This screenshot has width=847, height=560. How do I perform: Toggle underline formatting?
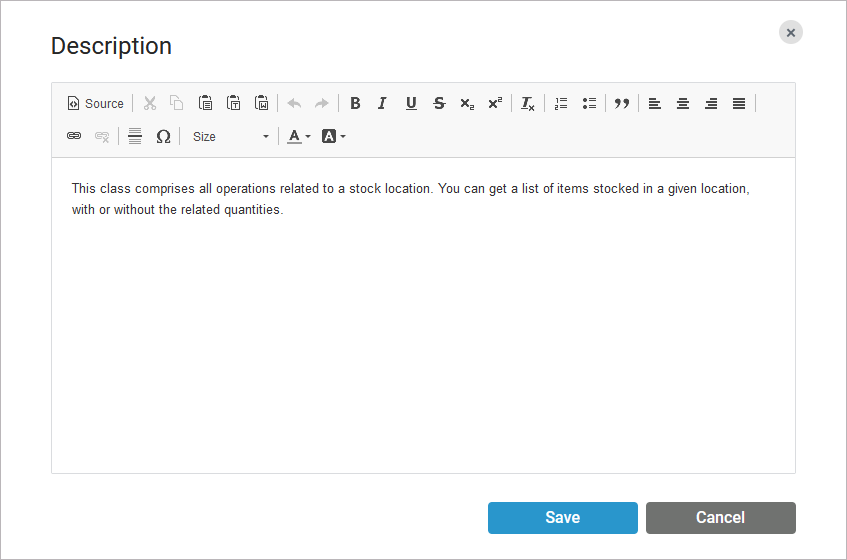click(x=411, y=103)
